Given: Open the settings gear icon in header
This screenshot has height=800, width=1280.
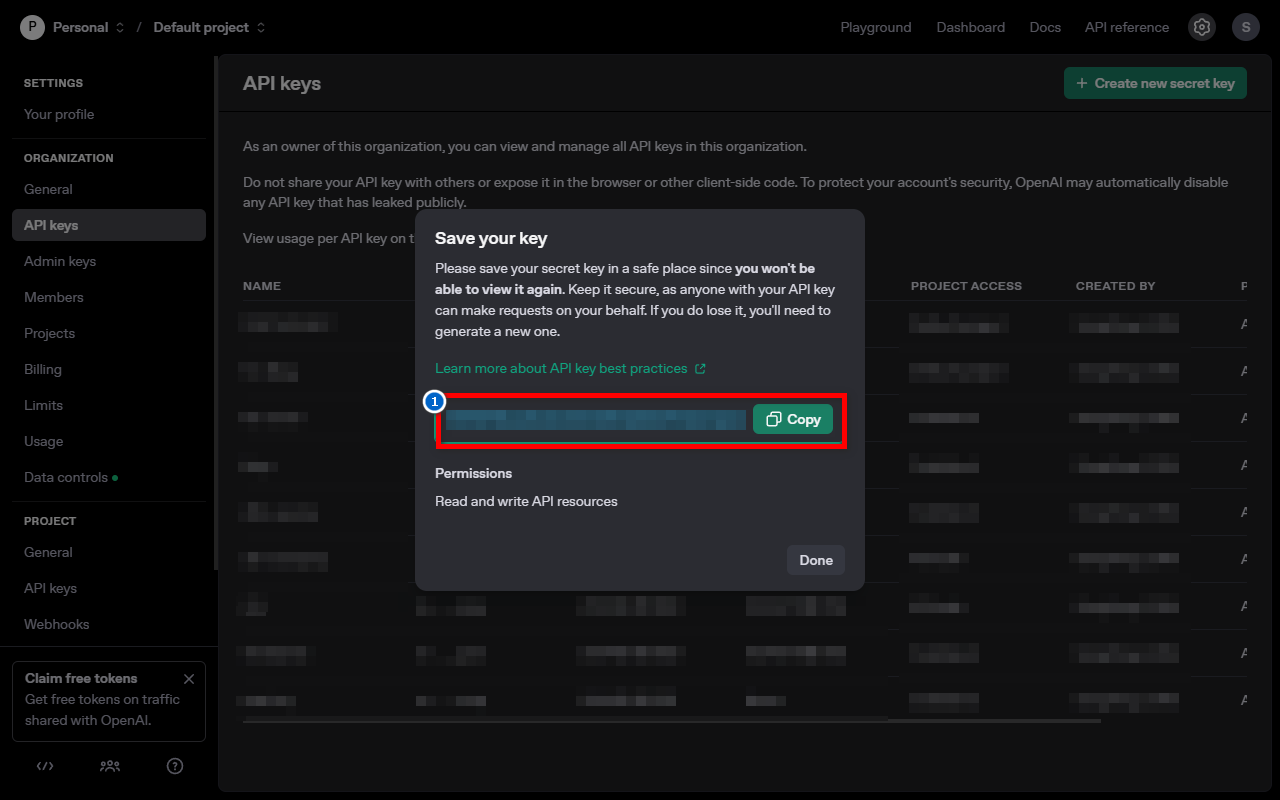Looking at the screenshot, I should pos(1202,27).
